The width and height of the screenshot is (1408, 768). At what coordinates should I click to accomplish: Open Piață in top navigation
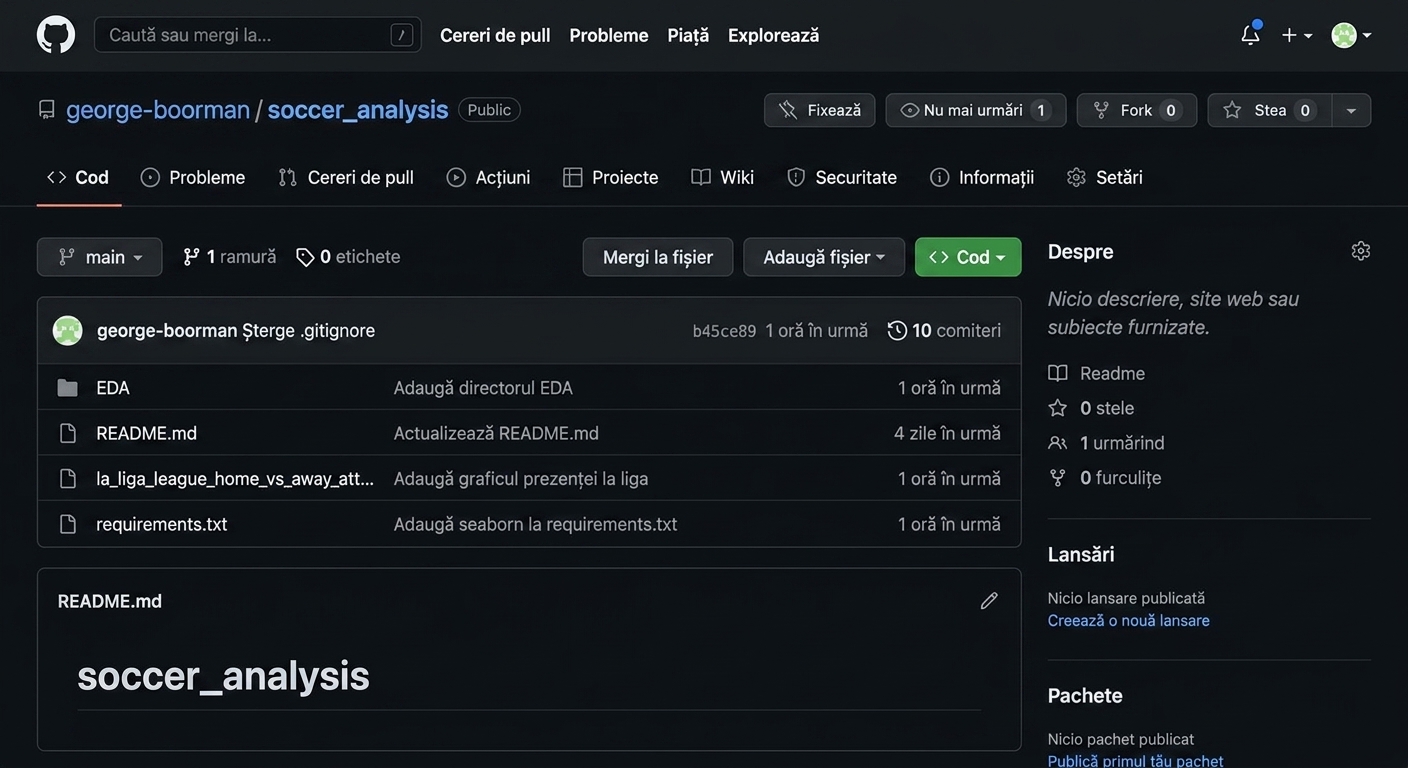point(688,35)
